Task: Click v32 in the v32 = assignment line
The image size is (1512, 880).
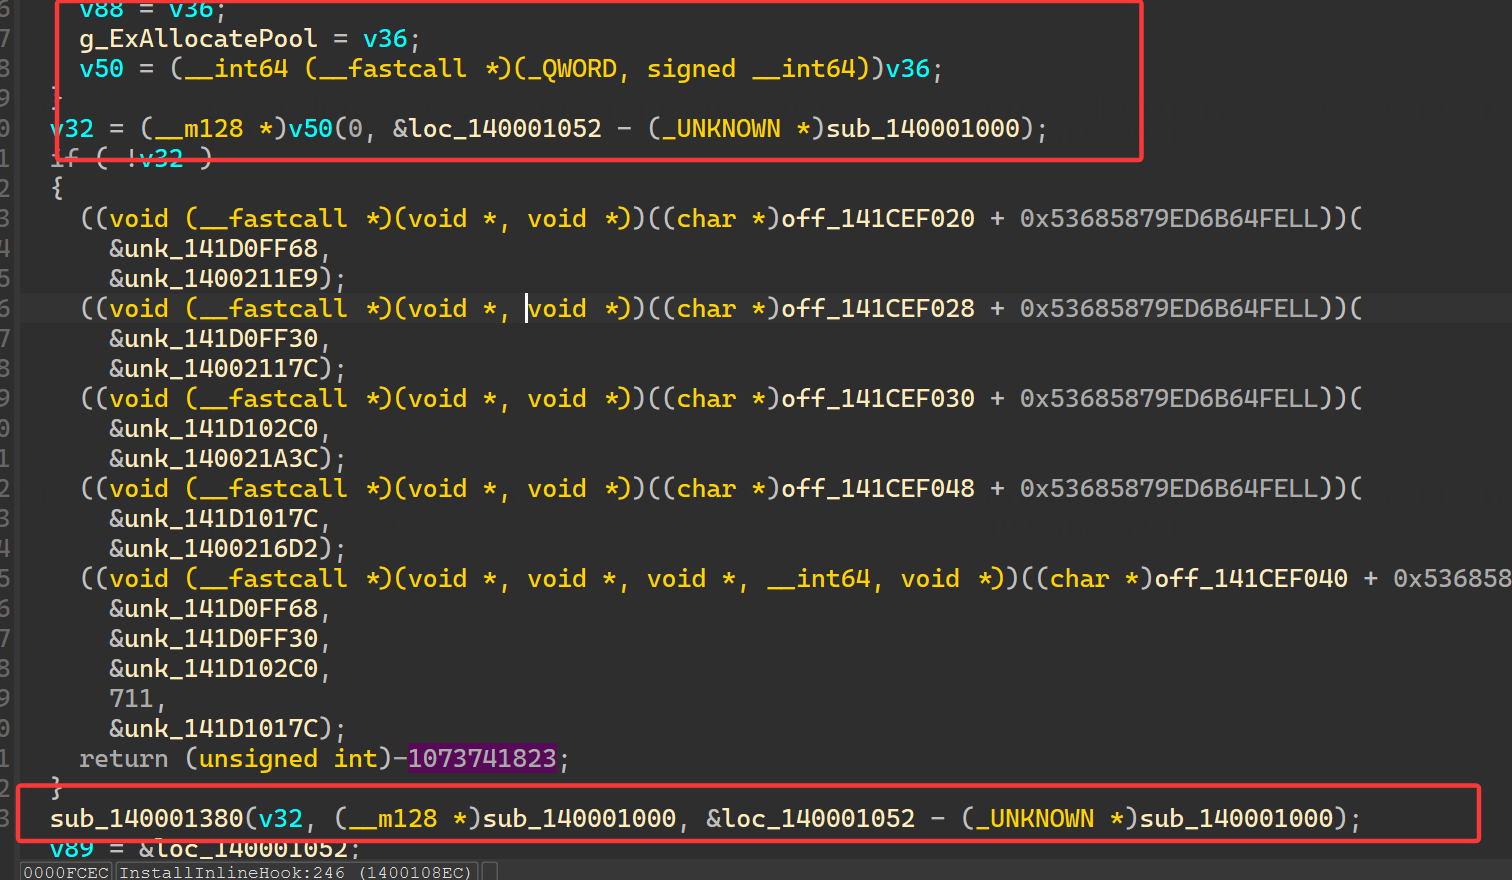Action: click(x=72, y=129)
